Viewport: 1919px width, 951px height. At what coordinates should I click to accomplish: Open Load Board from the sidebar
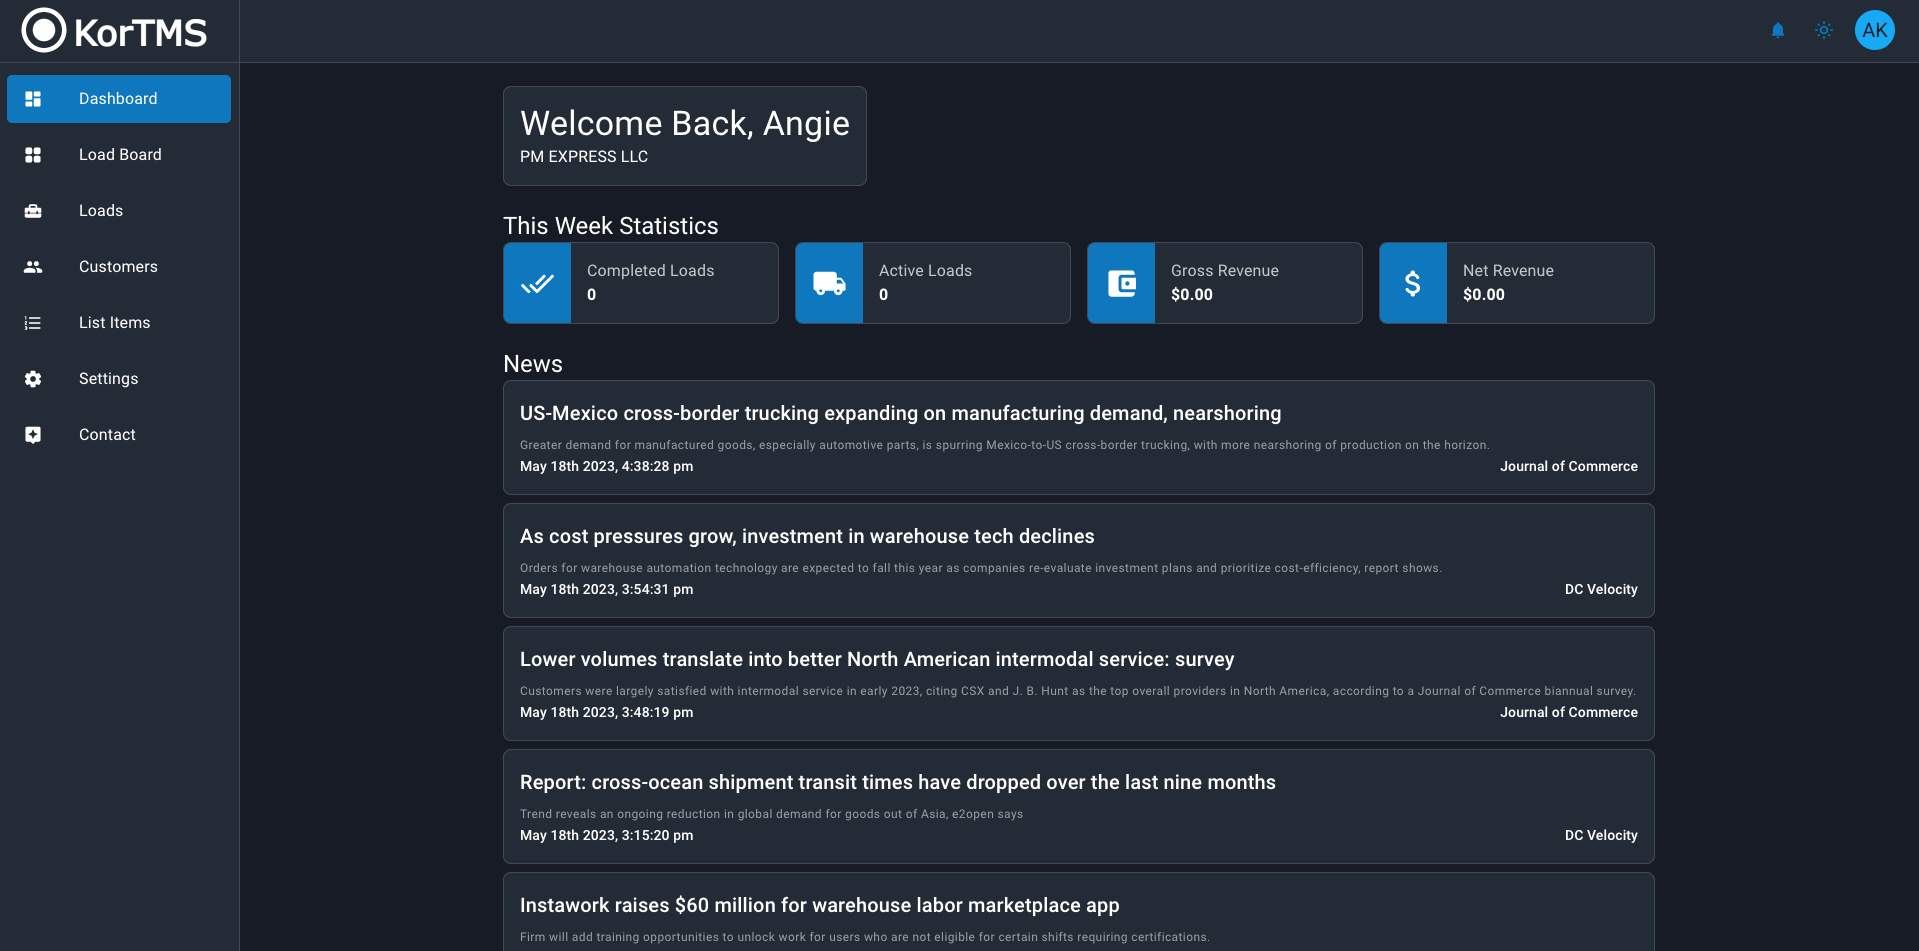click(119, 155)
